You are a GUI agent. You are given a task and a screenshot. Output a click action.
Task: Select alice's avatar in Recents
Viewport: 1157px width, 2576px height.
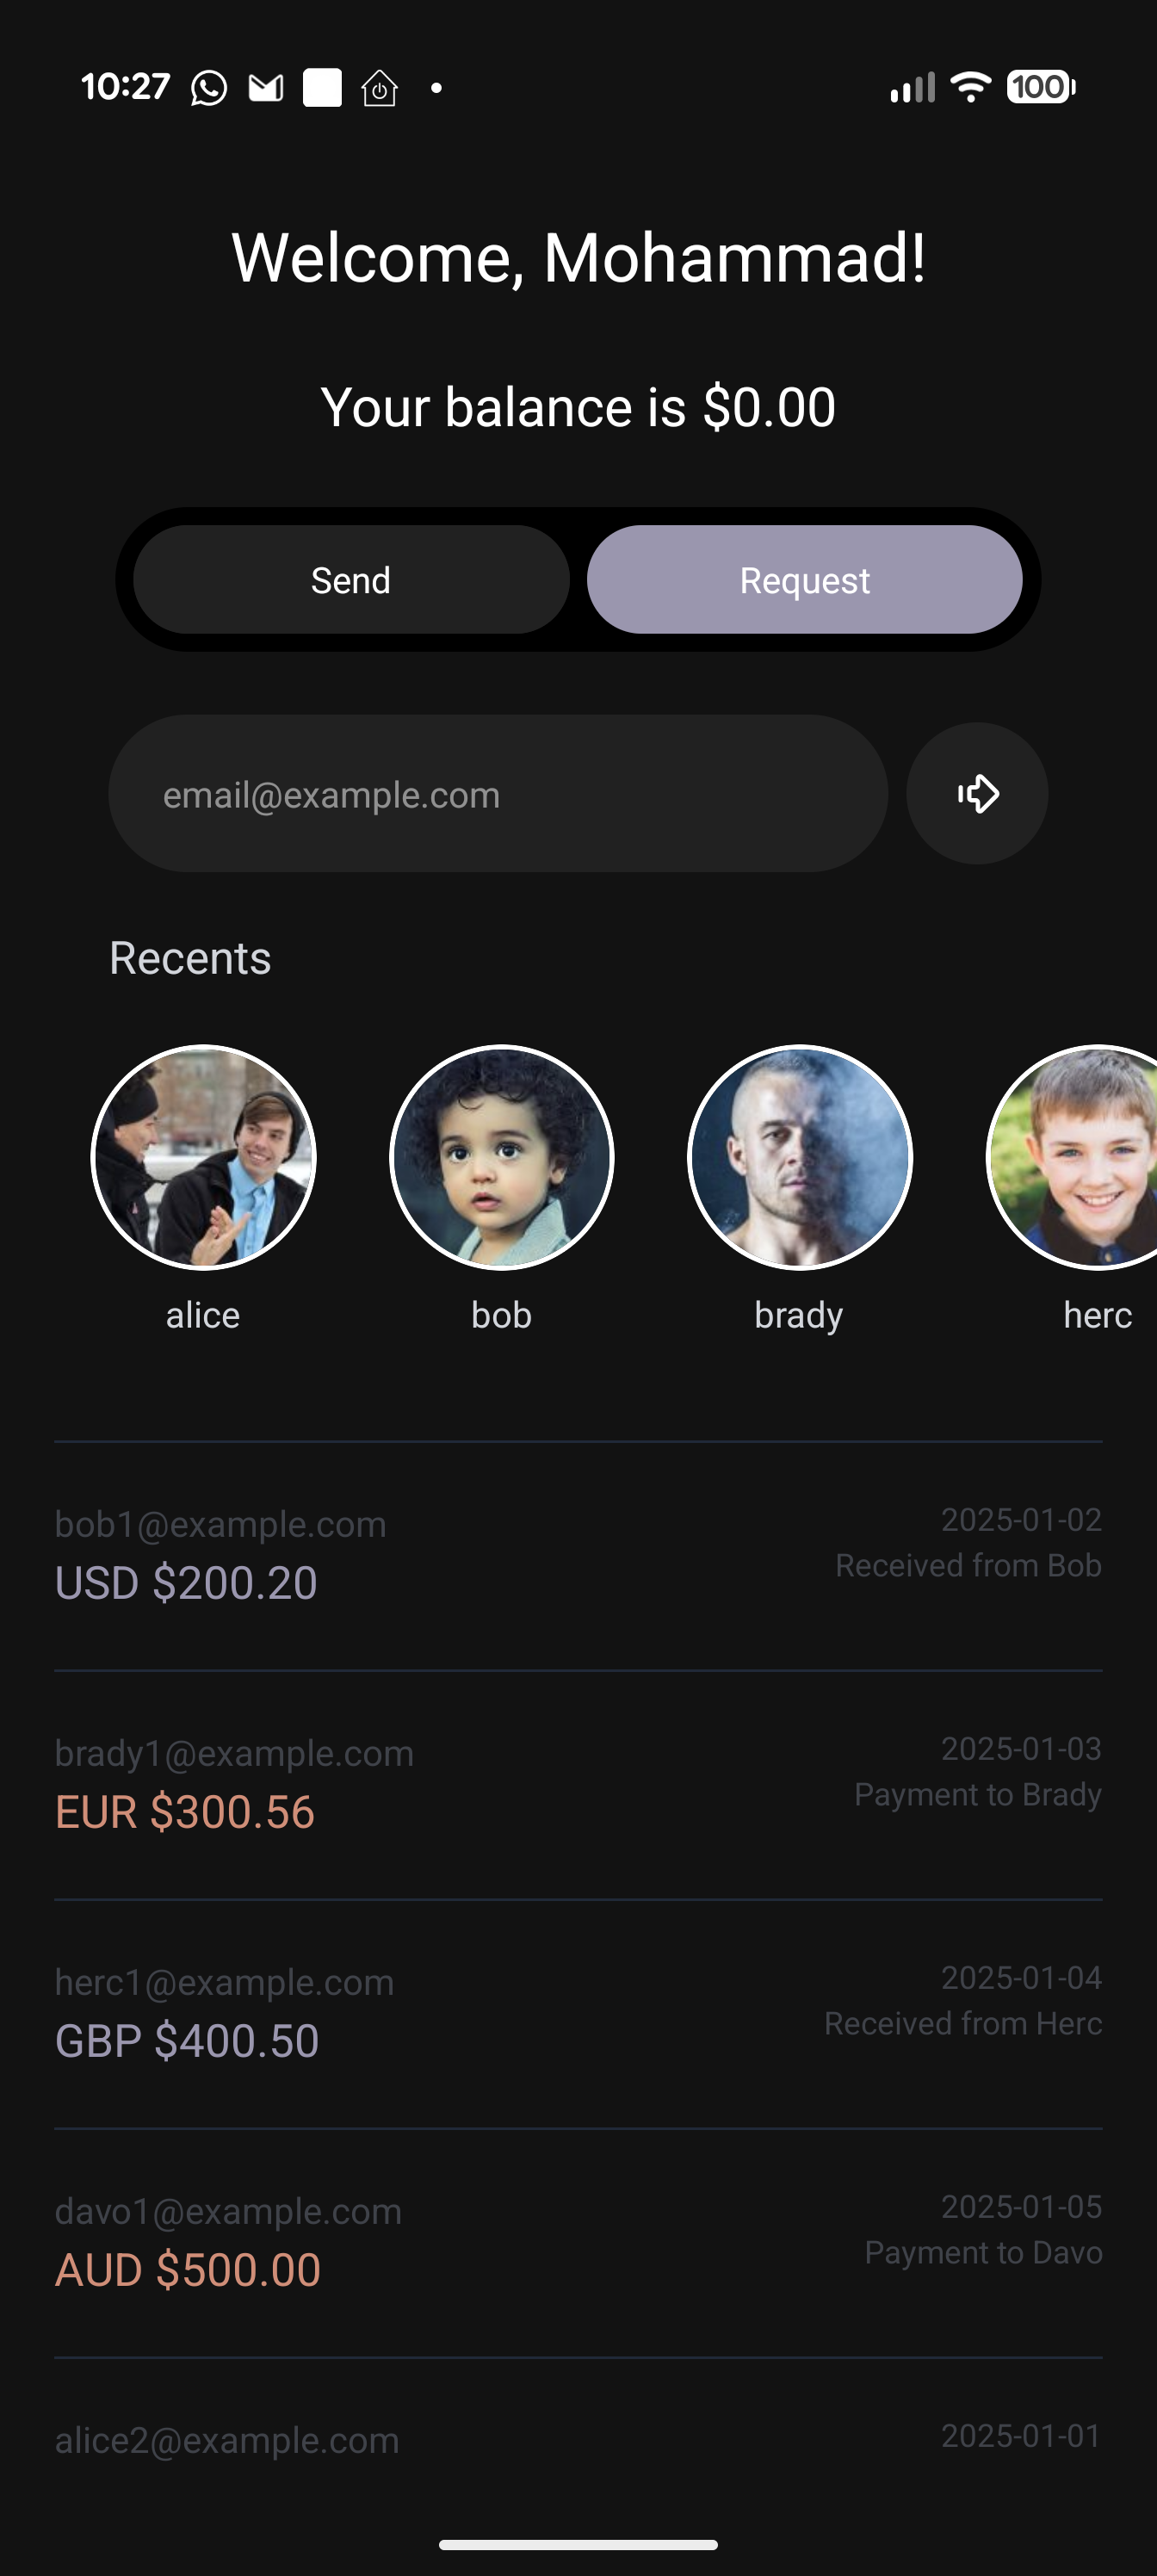tap(203, 1158)
